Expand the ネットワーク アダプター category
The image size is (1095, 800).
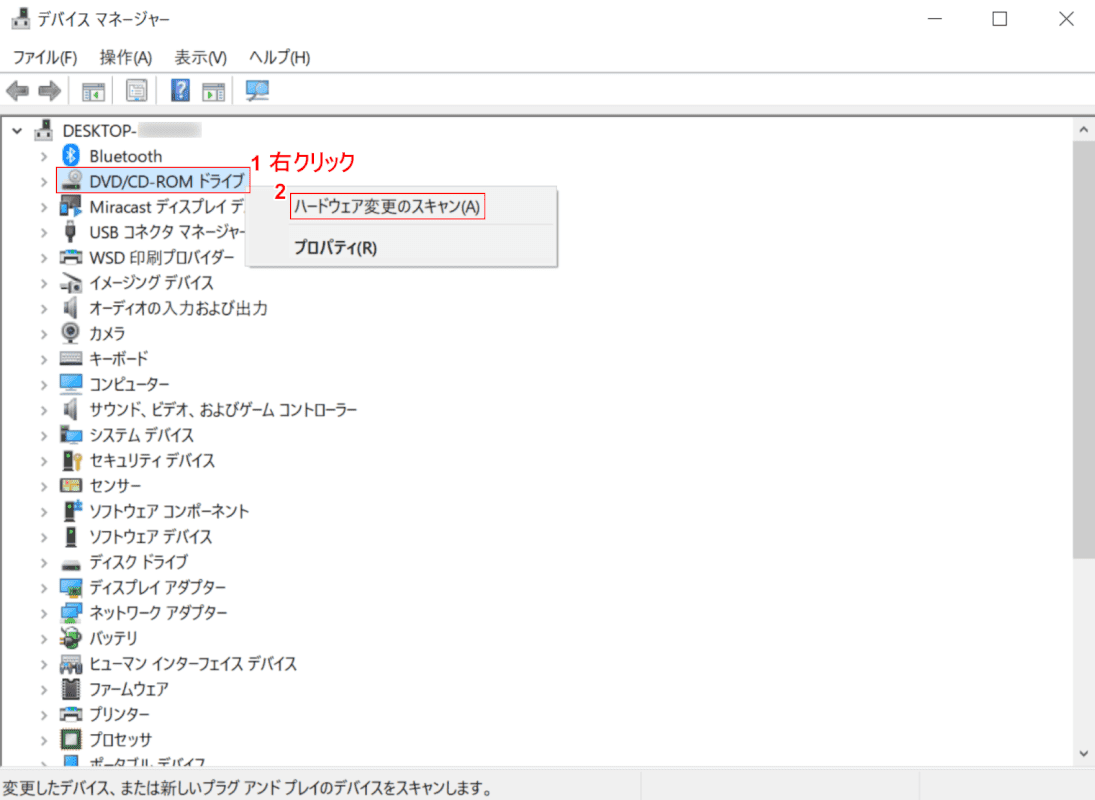coord(44,613)
